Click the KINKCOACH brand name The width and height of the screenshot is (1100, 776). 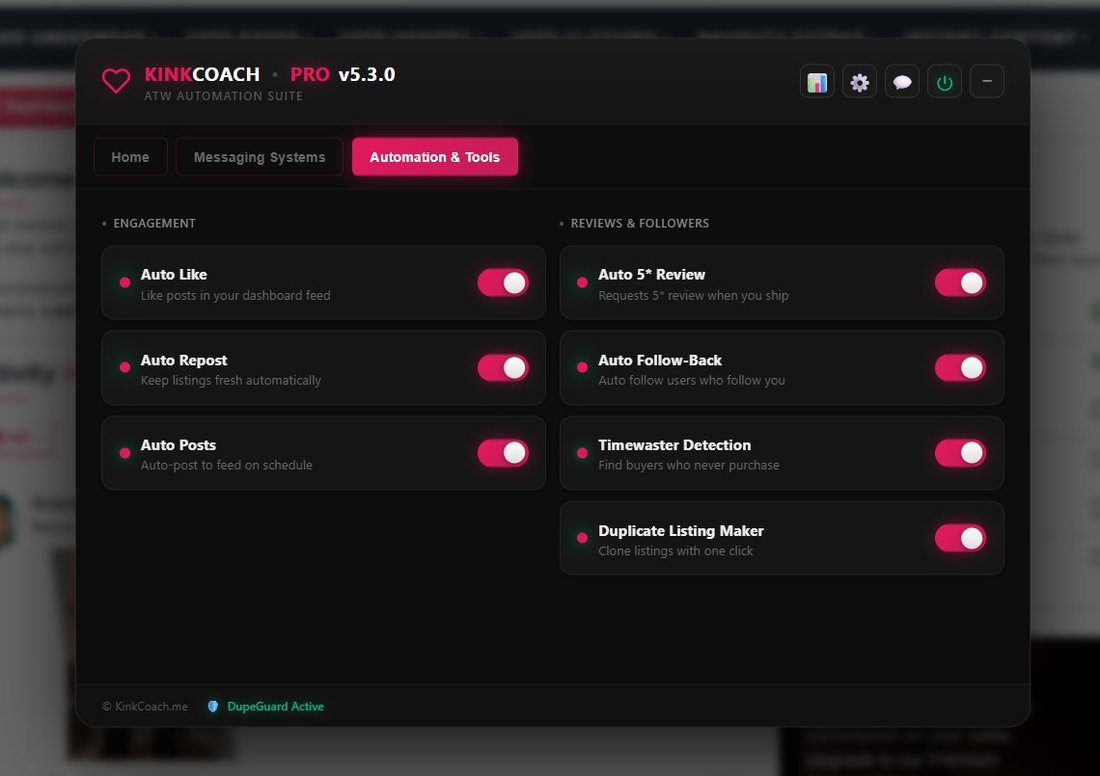(x=202, y=74)
